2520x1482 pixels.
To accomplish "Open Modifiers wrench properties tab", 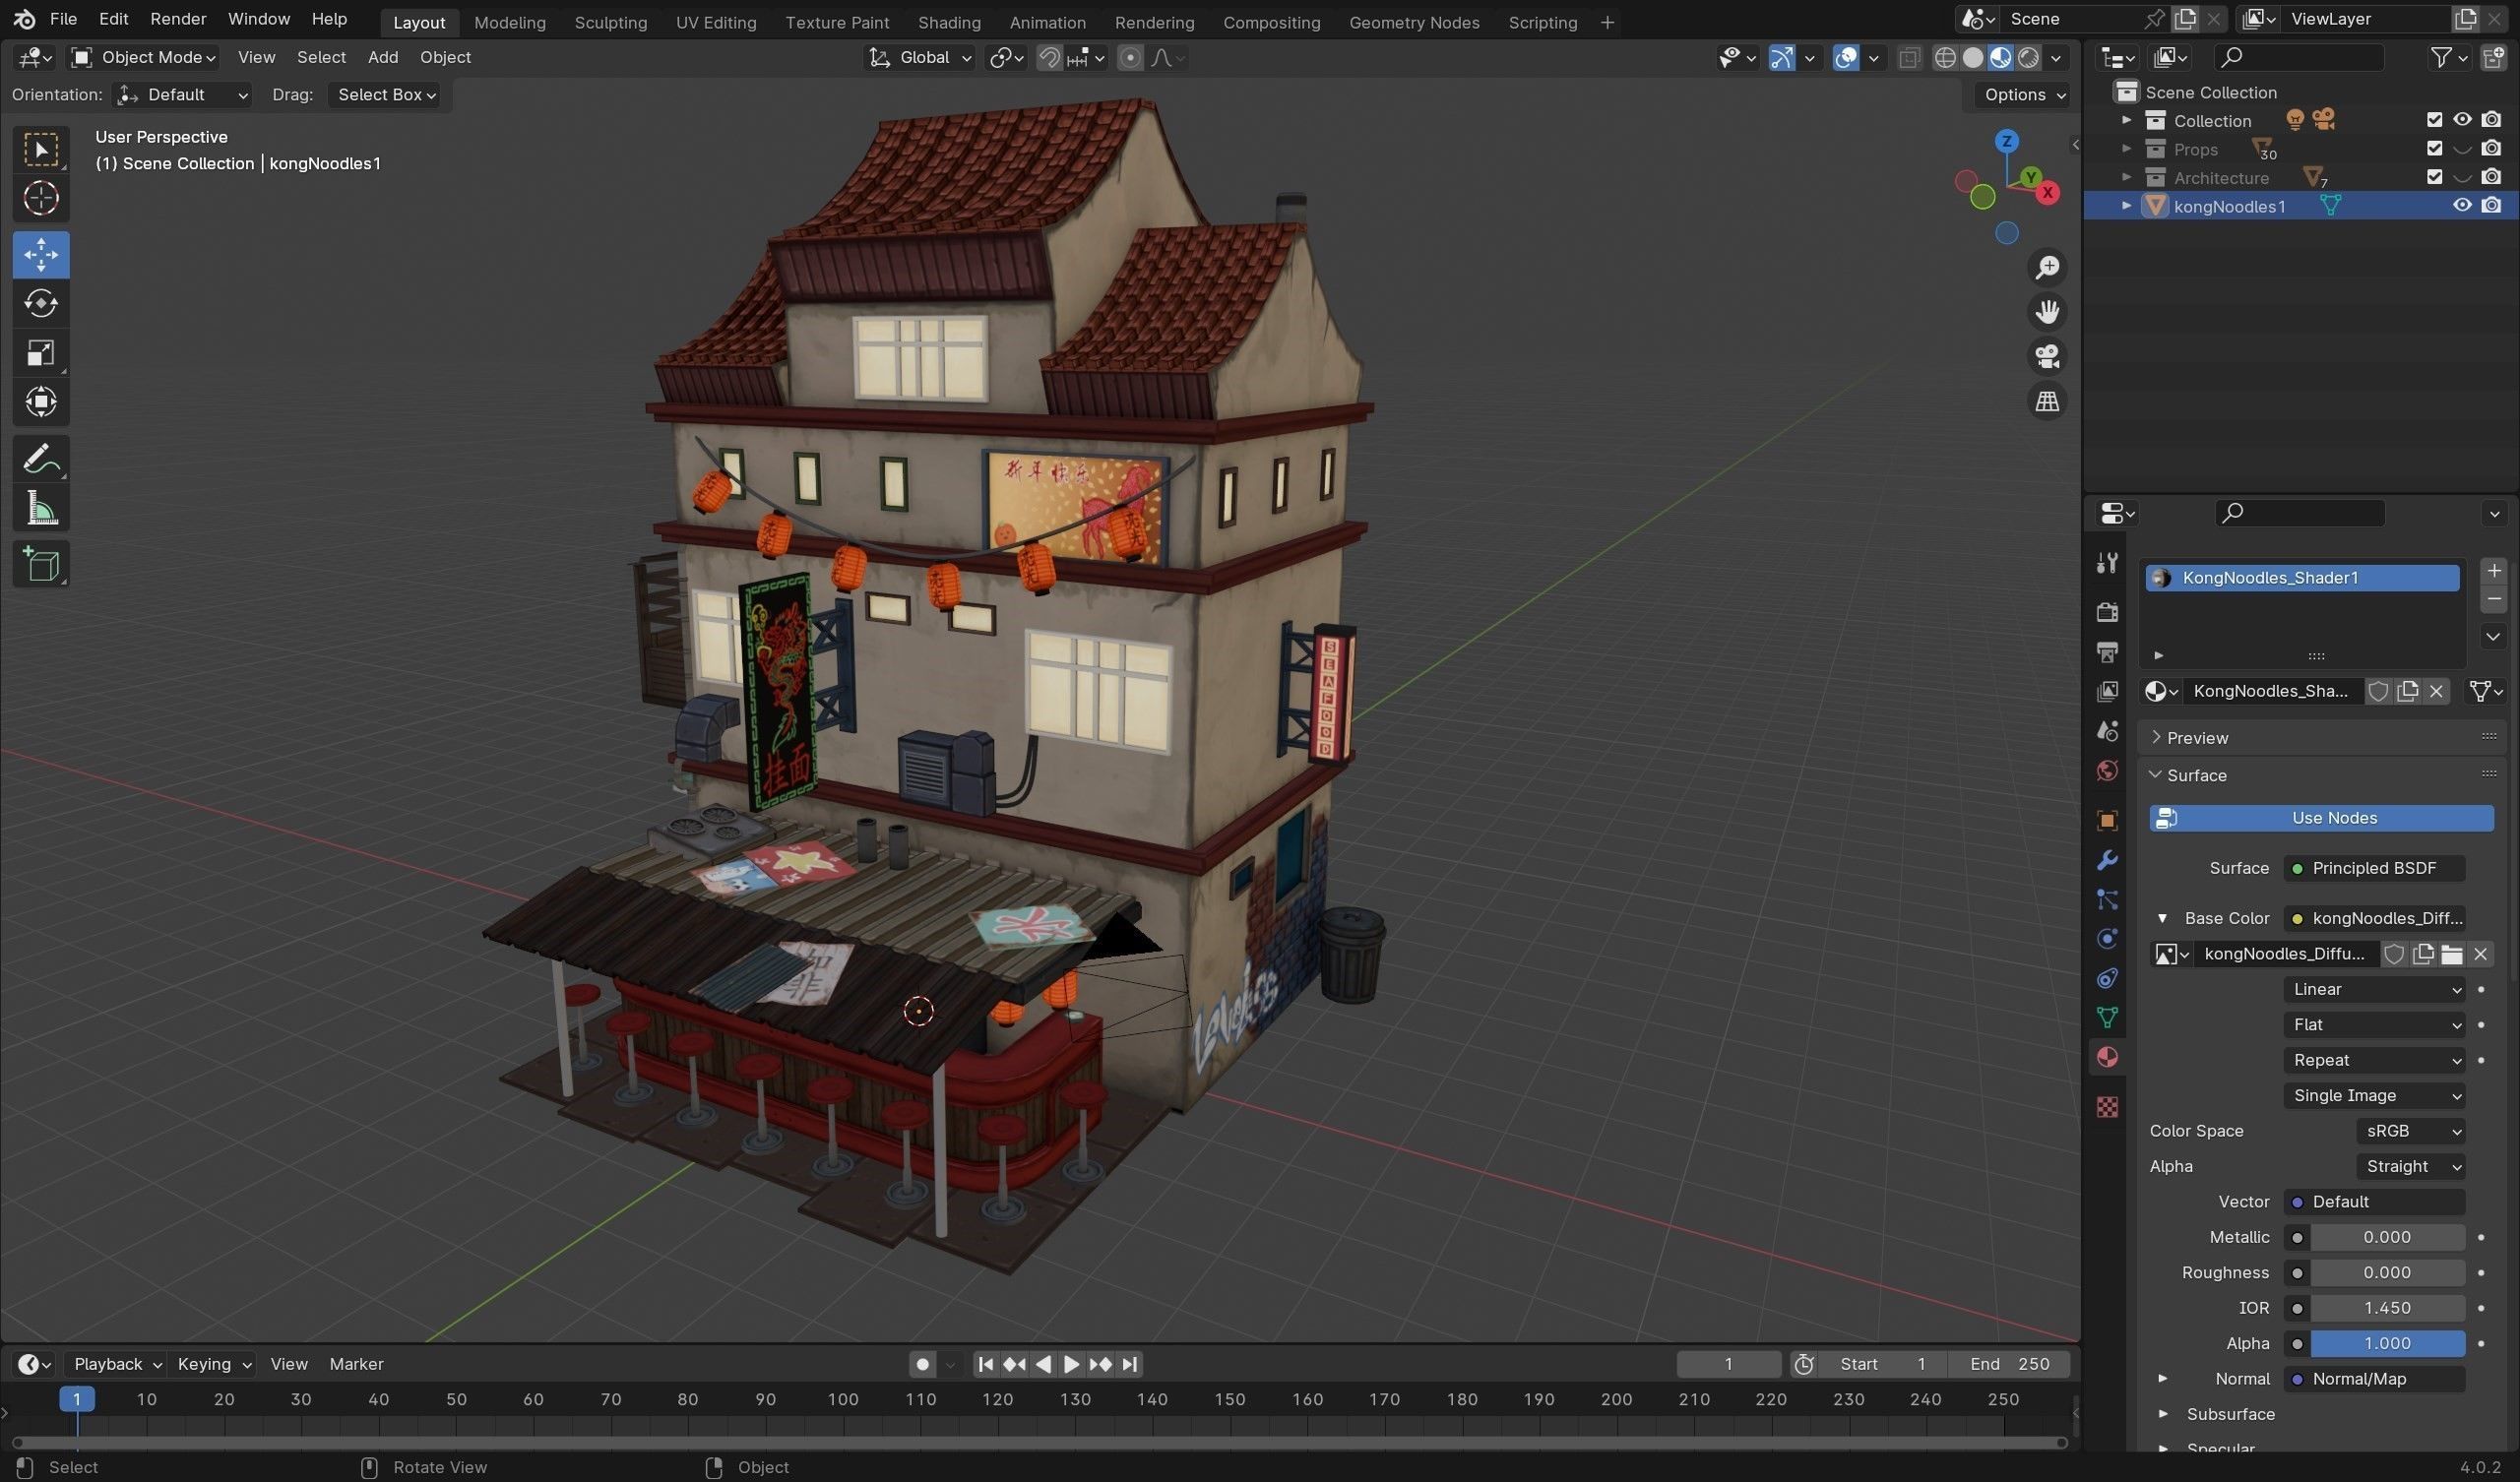I will click(2107, 861).
